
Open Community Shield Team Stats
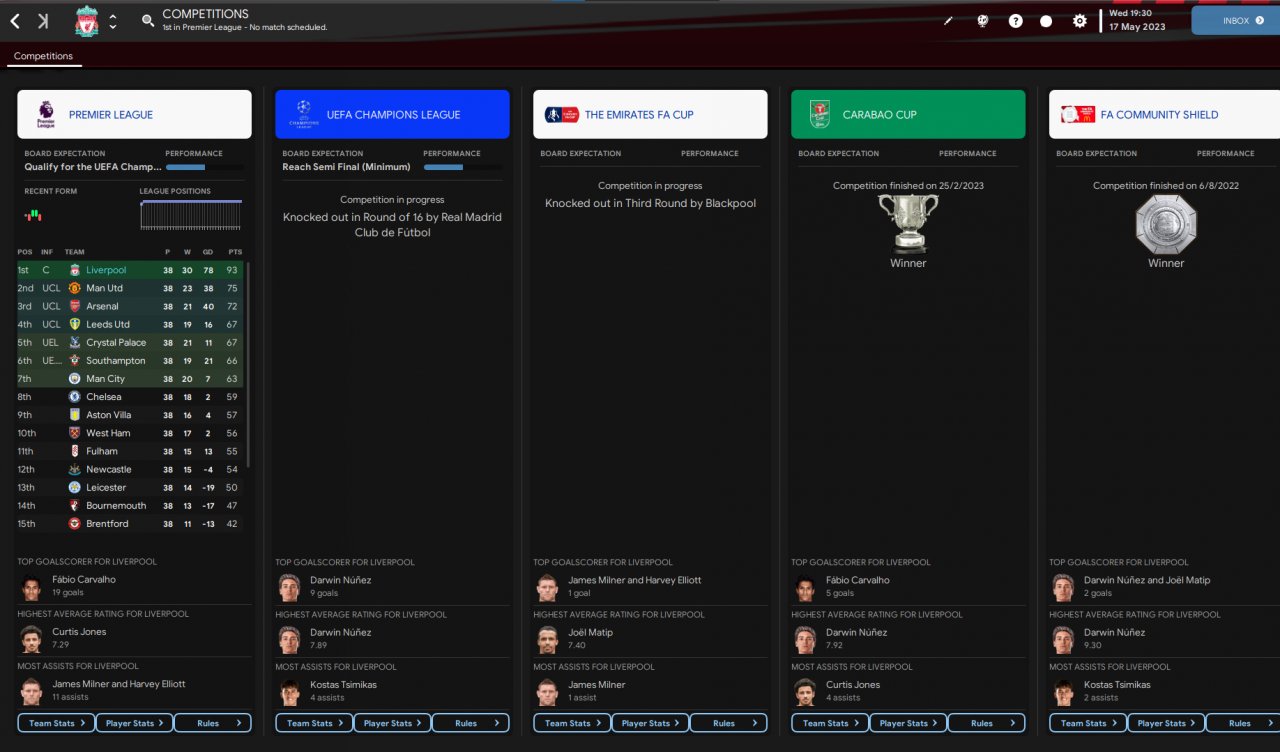1088,723
